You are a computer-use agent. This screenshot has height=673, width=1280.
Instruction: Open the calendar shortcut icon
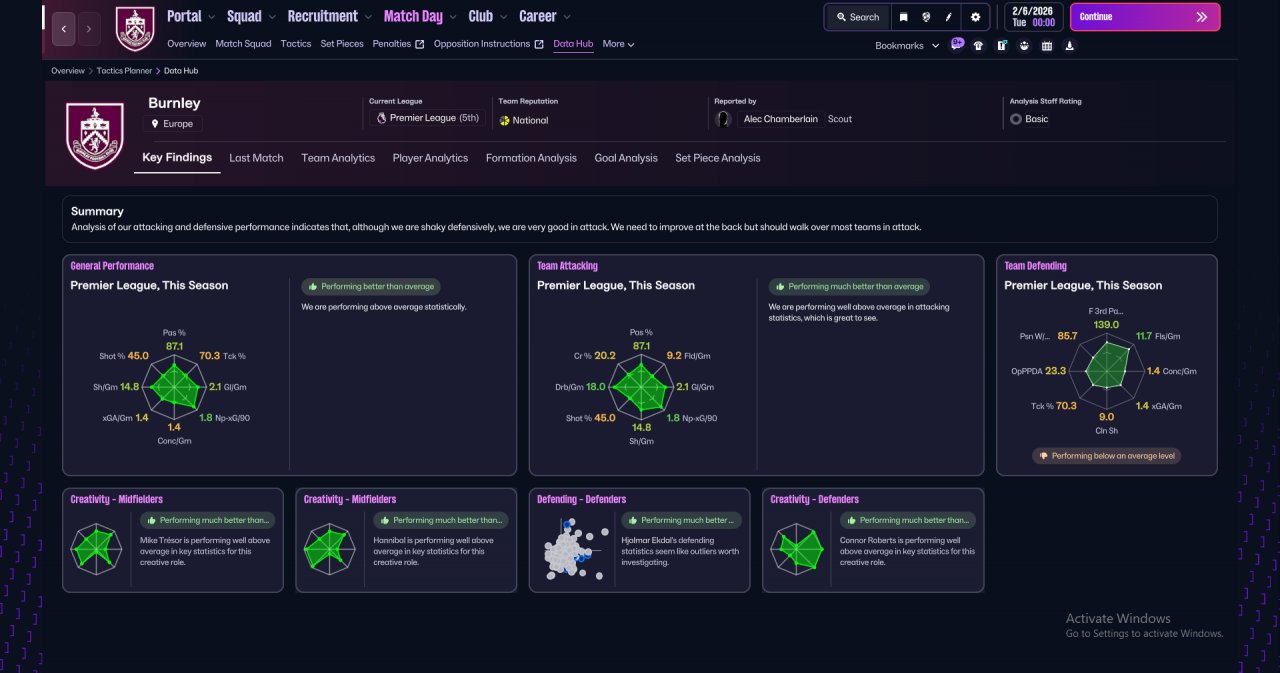pos(1047,45)
